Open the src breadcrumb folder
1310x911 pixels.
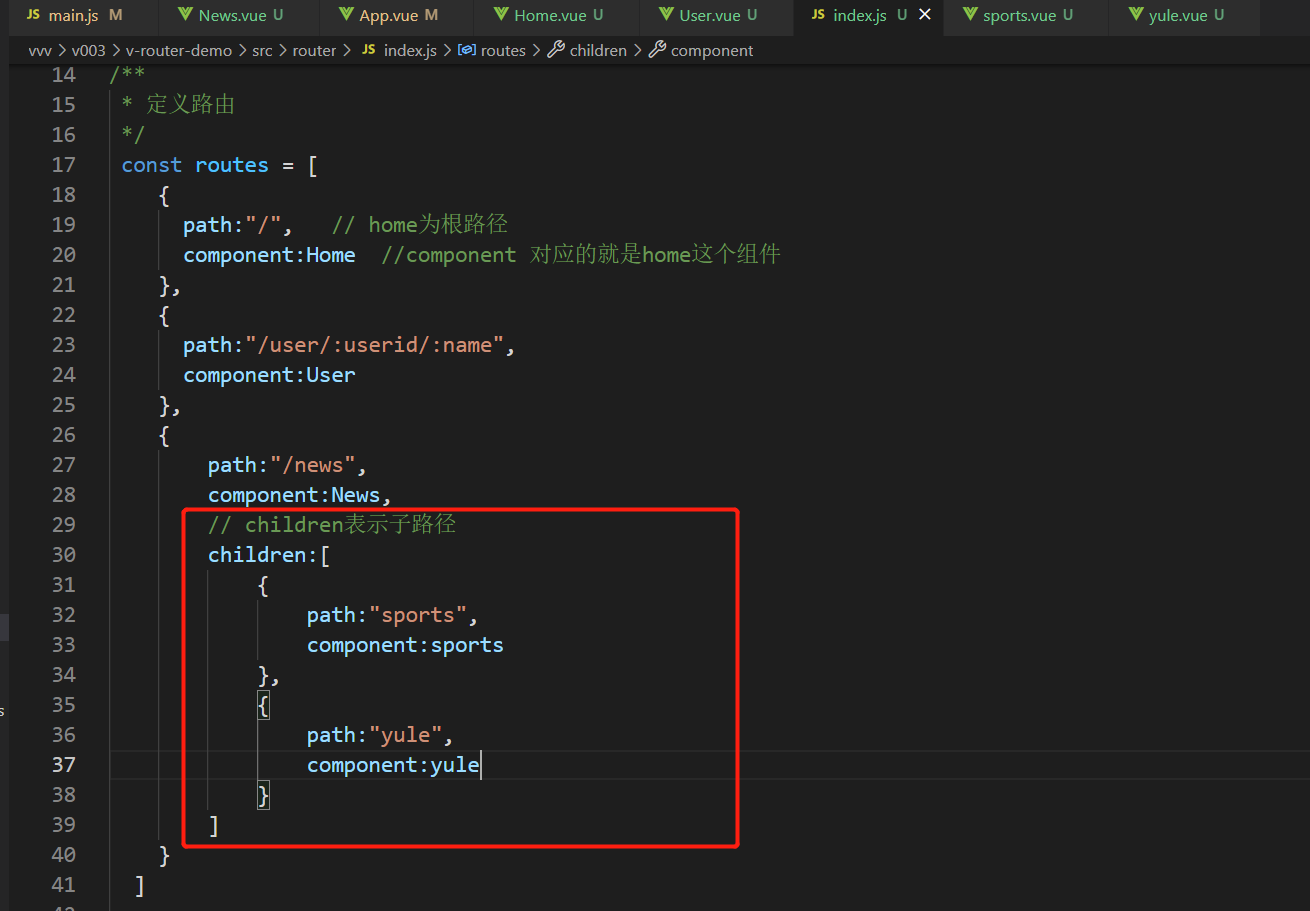click(x=262, y=50)
